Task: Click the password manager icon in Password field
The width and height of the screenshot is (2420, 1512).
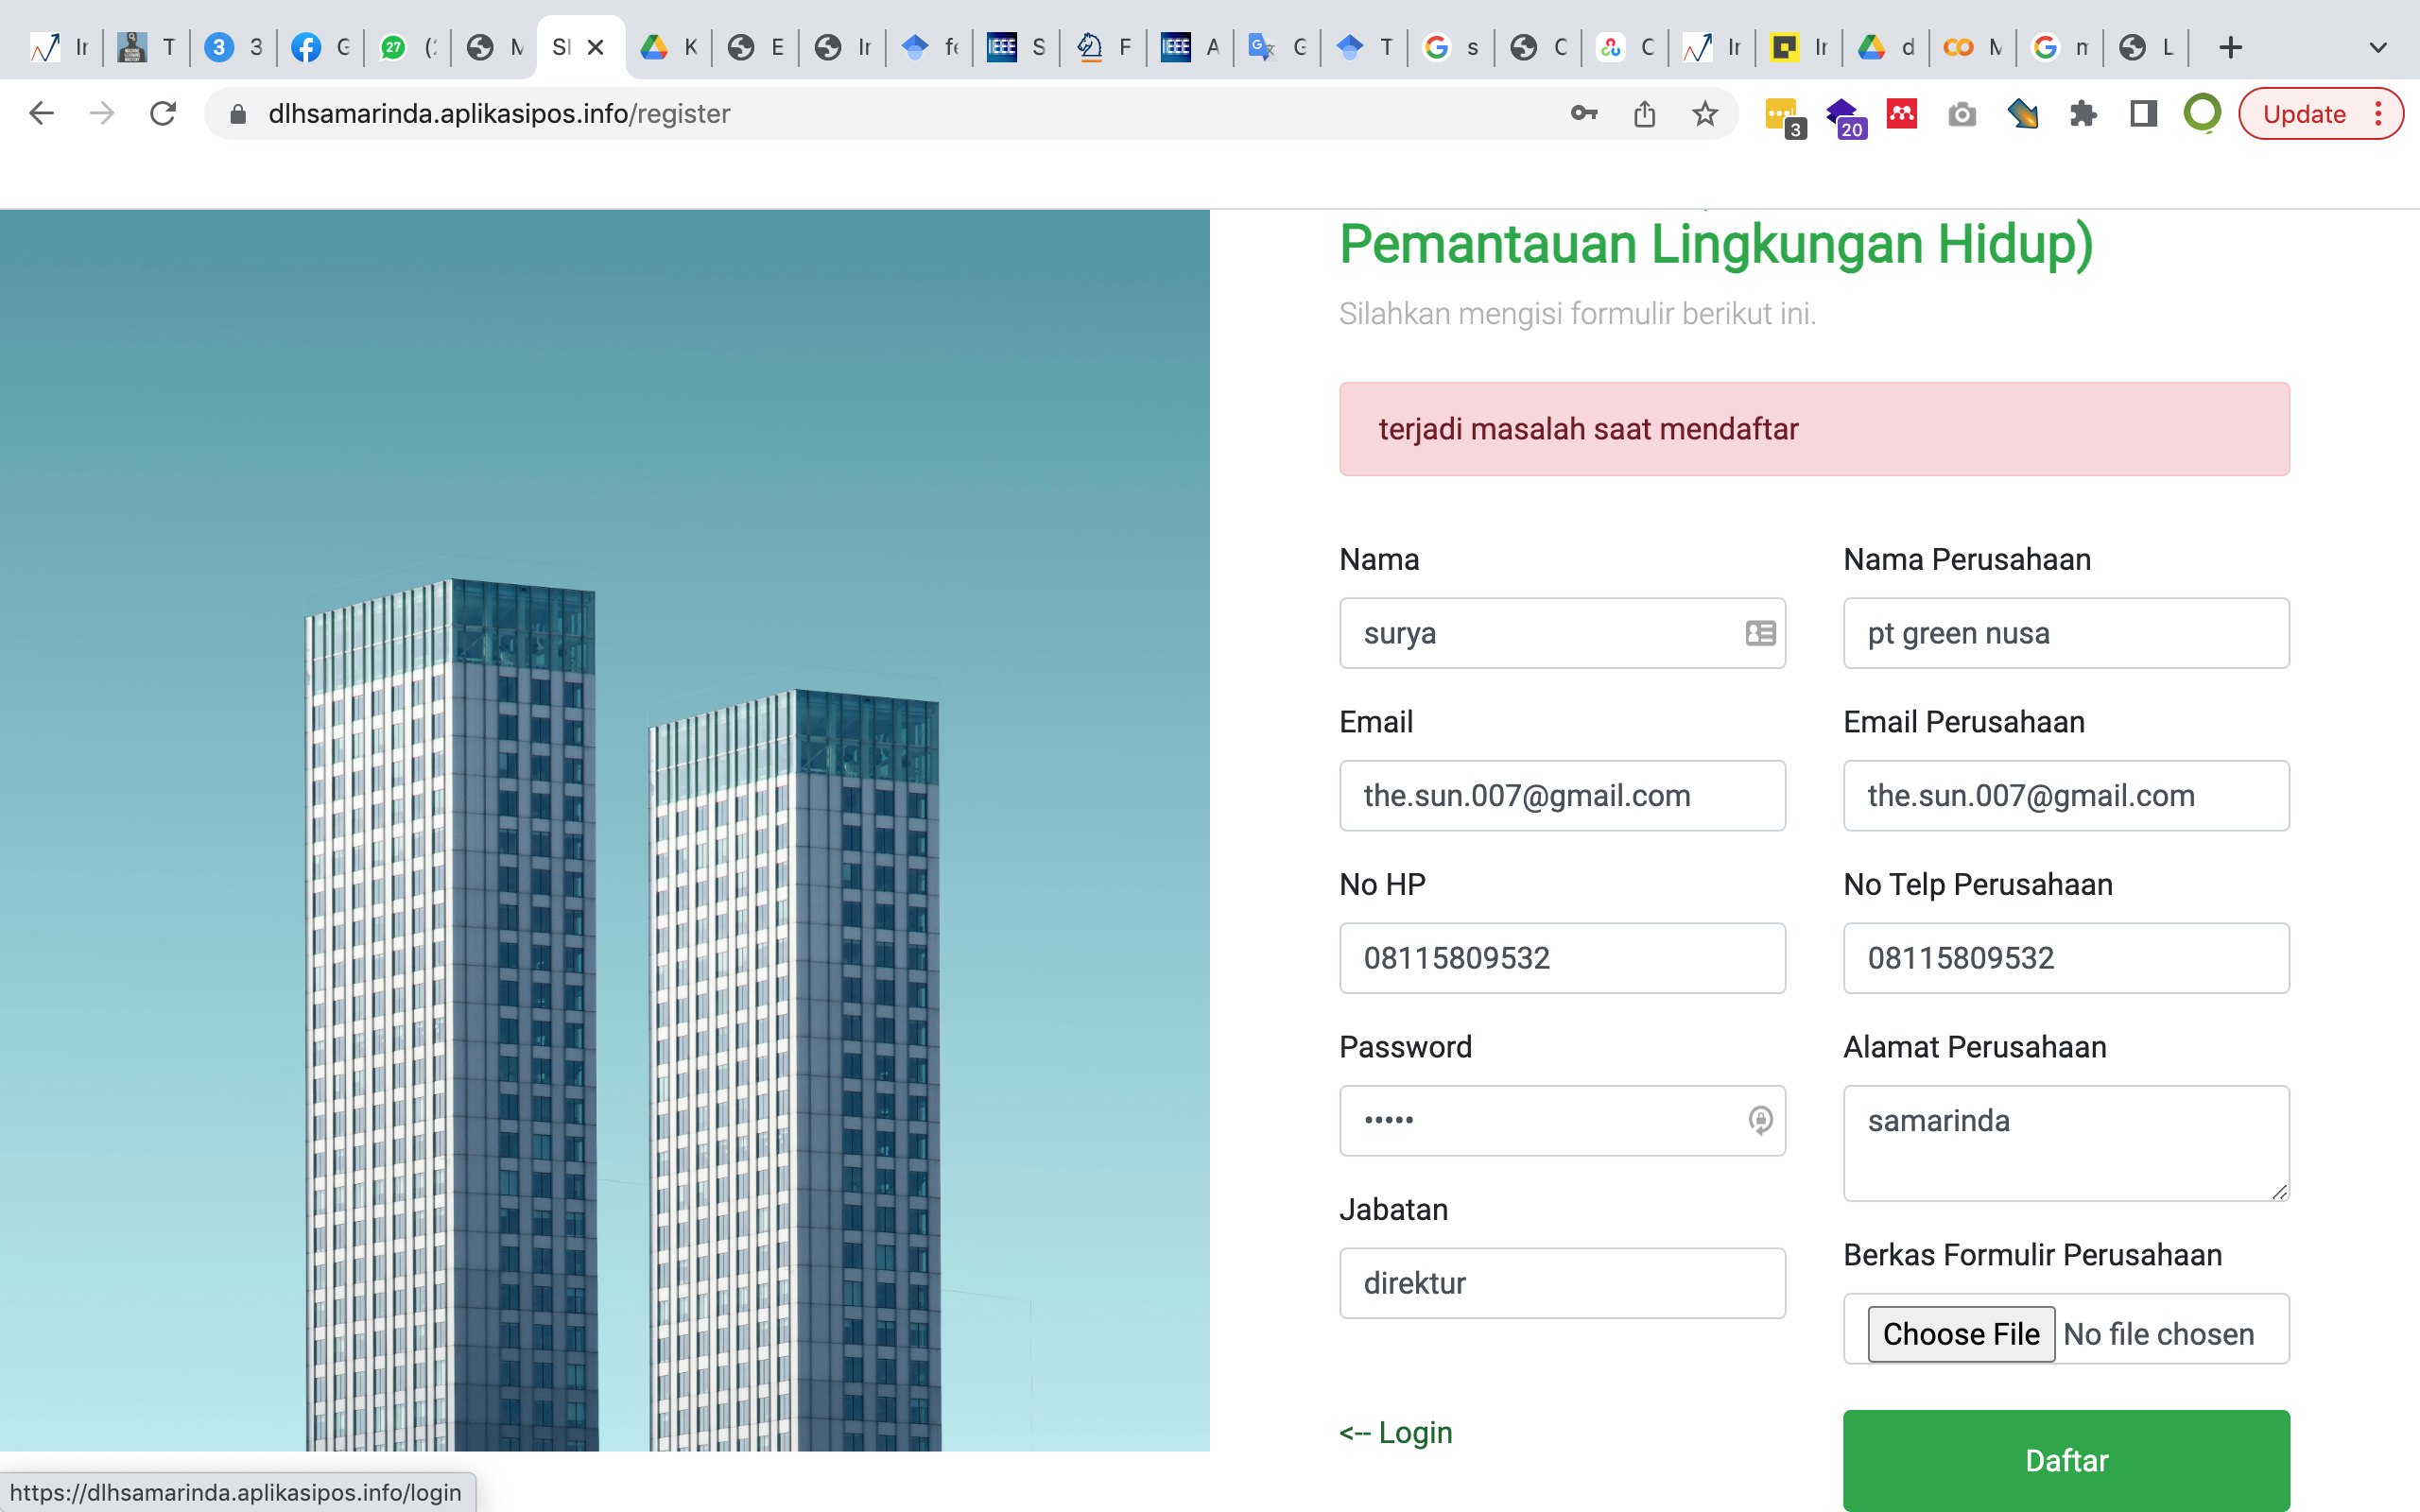Action: click(x=1760, y=1120)
